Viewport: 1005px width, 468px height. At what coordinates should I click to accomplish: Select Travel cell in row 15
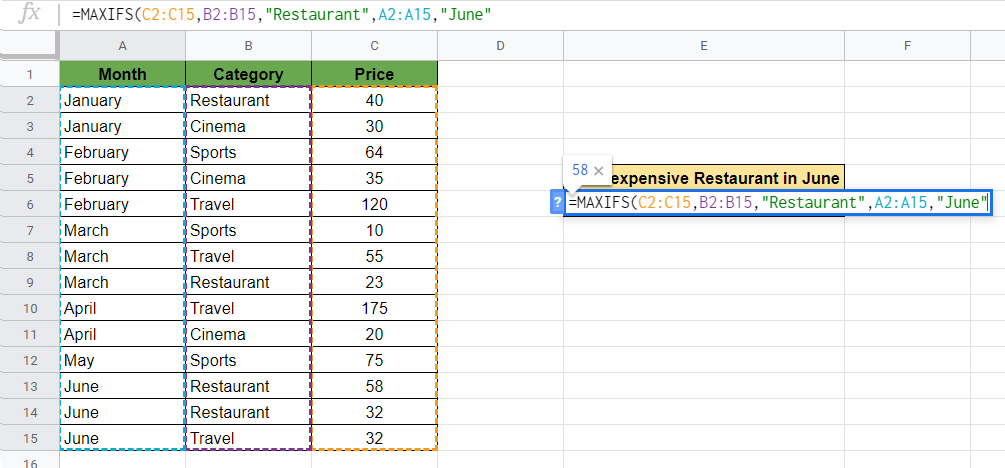coord(248,439)
